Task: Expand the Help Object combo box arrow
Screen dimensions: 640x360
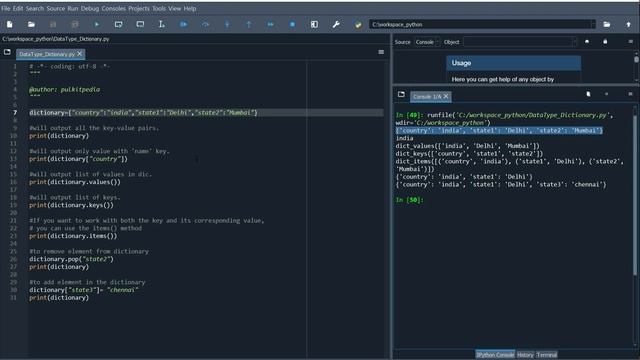Action: [574, 42]
